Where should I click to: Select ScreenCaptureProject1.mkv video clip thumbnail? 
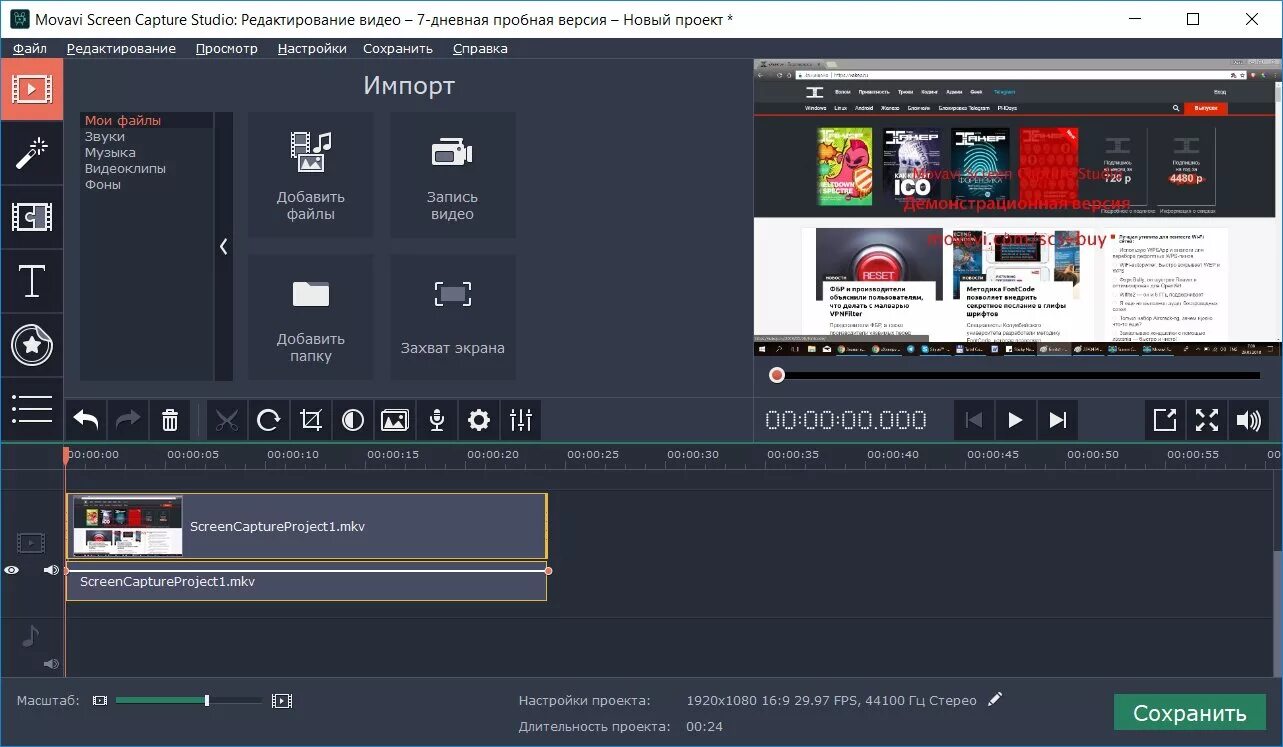tap(128, 526)
